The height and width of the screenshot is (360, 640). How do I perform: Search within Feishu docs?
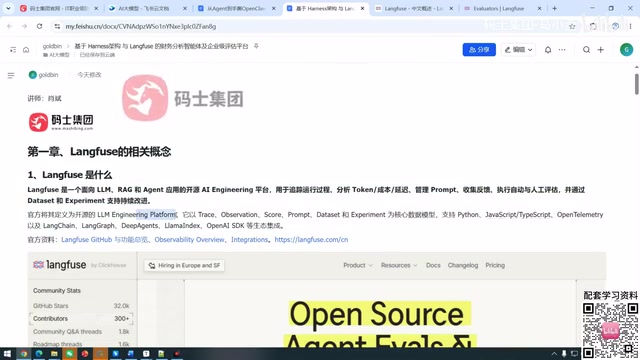coord(587,50)
